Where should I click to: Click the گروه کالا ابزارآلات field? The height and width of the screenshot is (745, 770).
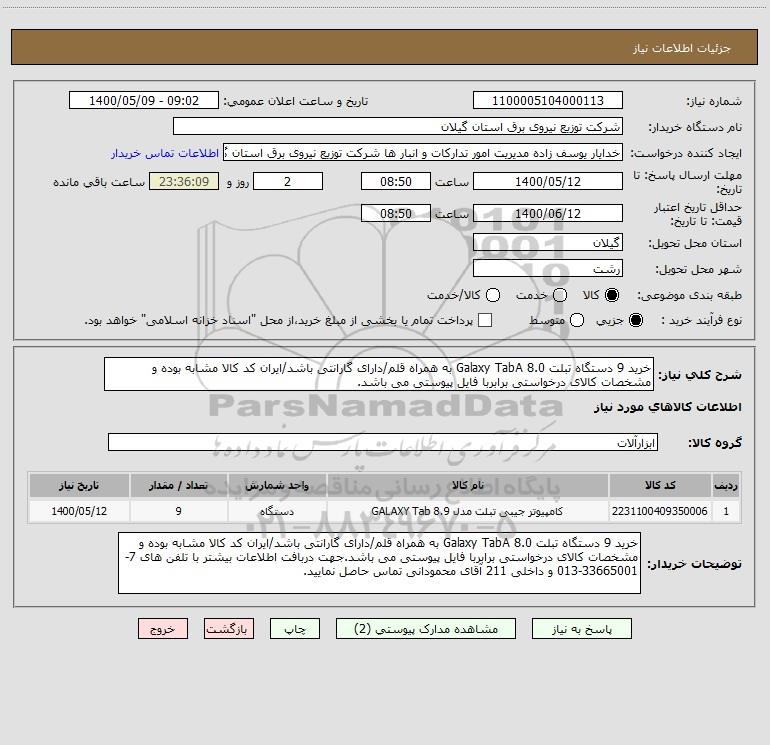(x=383, y=442)
